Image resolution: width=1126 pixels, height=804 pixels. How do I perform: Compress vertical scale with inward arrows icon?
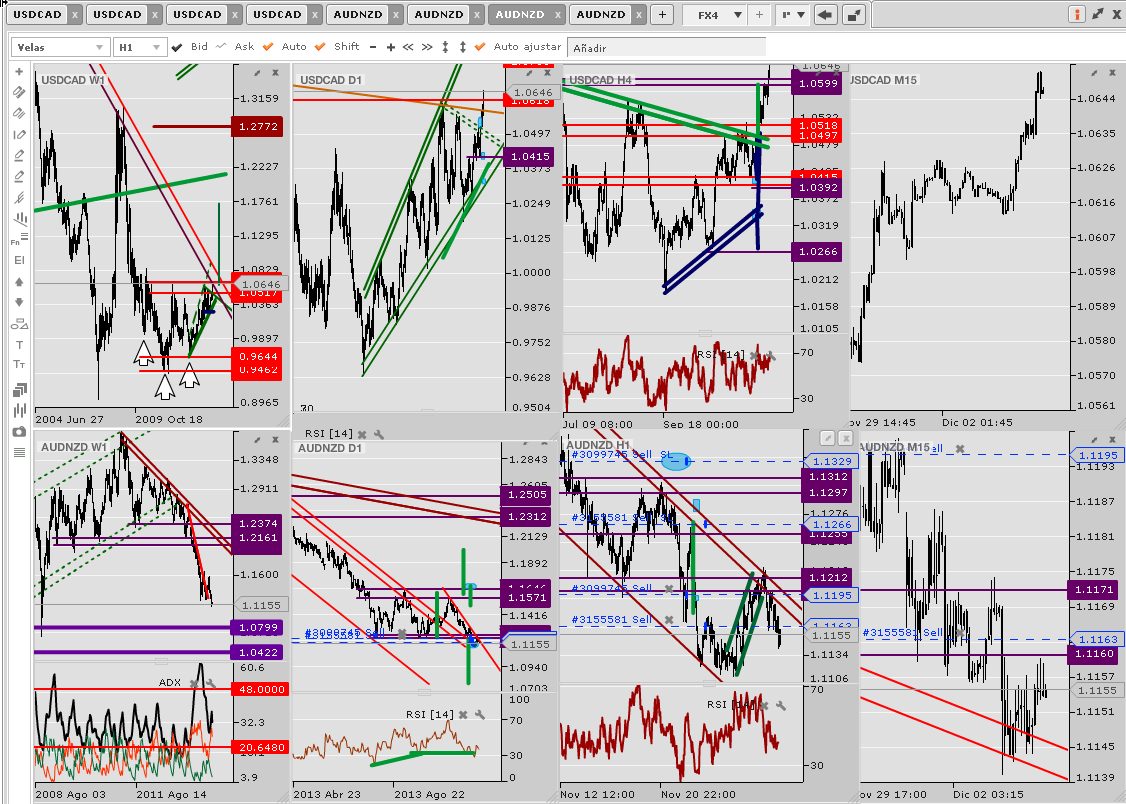point(445,47)
